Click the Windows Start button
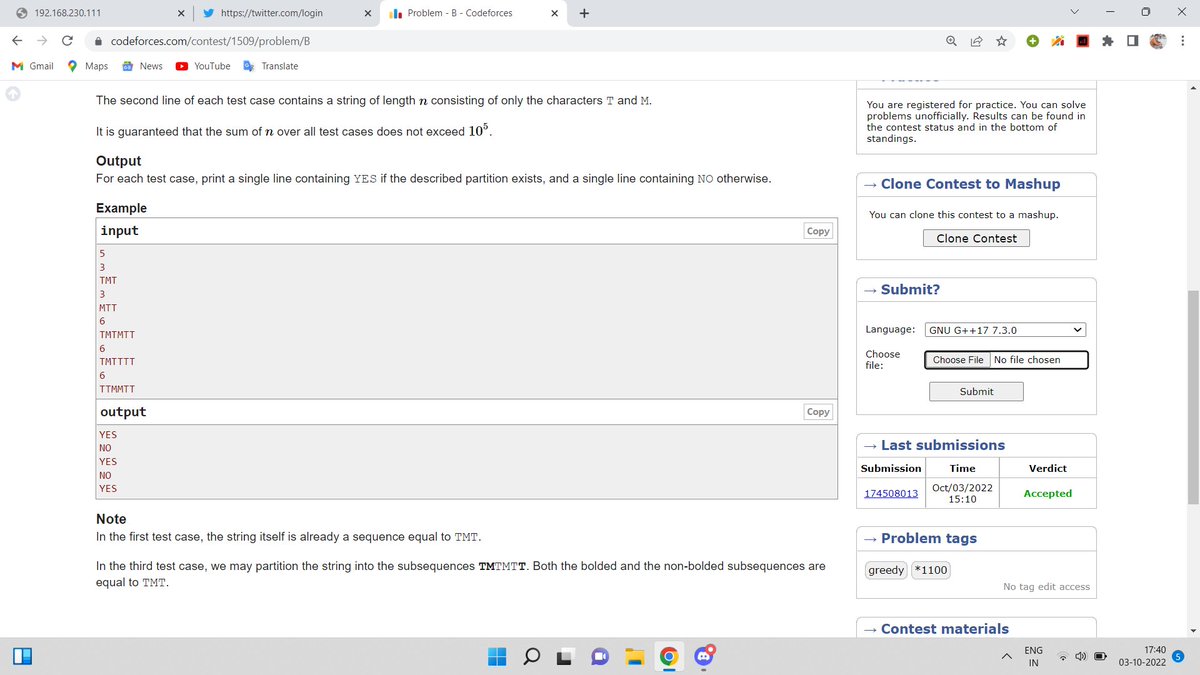 pos(497,657)
